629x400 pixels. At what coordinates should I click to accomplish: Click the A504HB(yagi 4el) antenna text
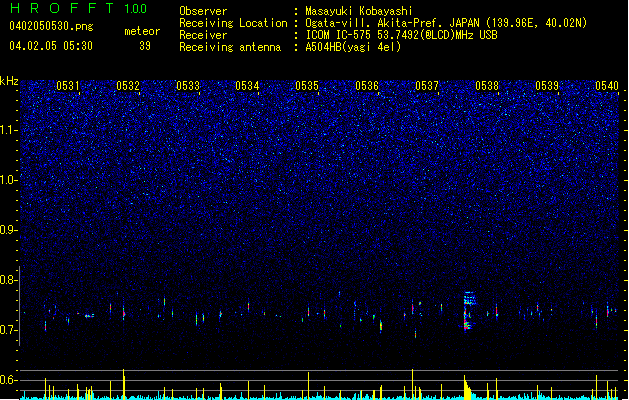click(x=353, y=47)
